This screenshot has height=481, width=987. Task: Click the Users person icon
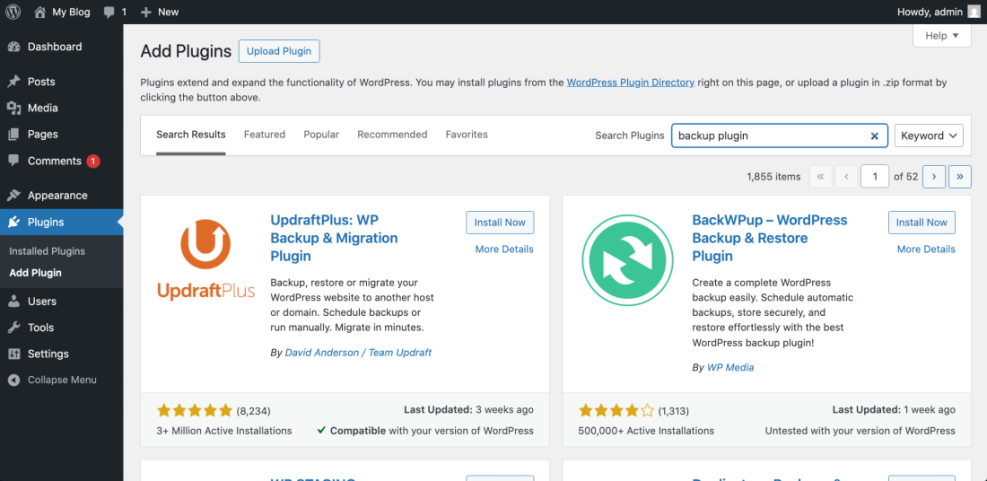pyautogui.click(x=14, y=301)
